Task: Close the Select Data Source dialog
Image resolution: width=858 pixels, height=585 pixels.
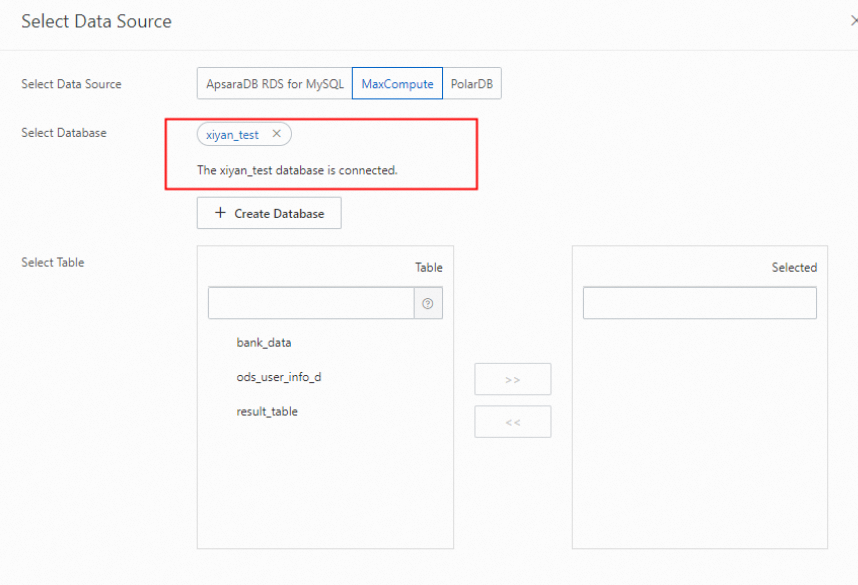Action: [854, 21]
